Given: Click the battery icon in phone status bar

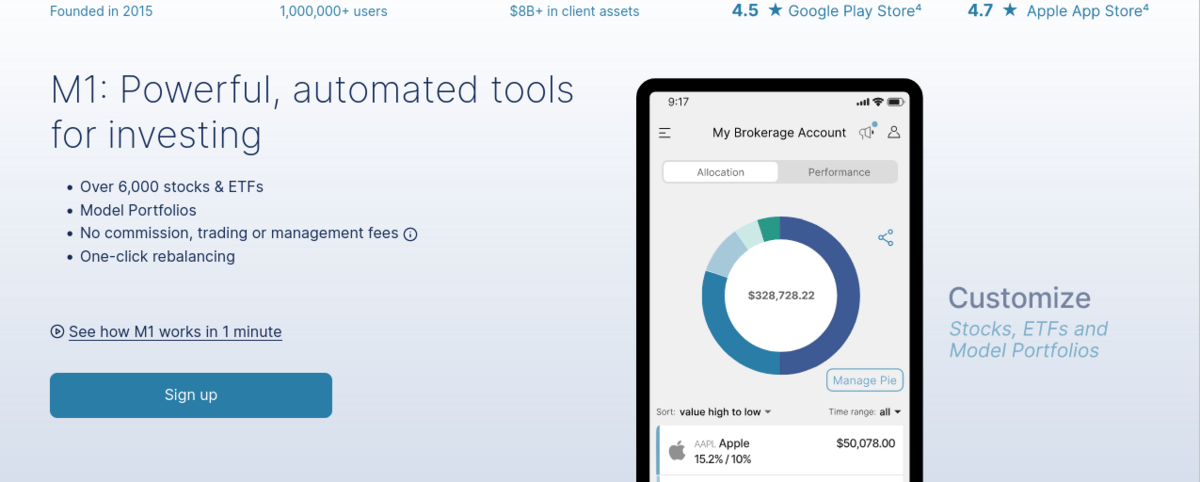Looking at the screenshot, I should tap(896, 101).
